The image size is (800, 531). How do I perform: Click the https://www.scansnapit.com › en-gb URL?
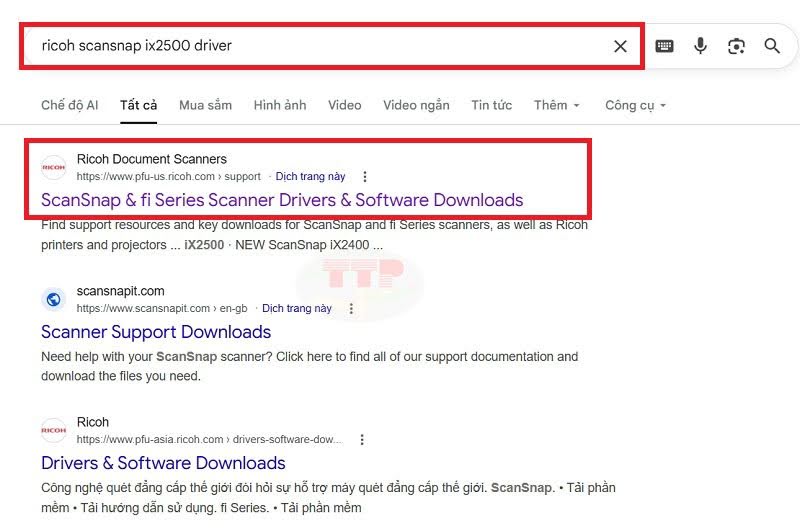pyautogui.click(x=162, y=309)
